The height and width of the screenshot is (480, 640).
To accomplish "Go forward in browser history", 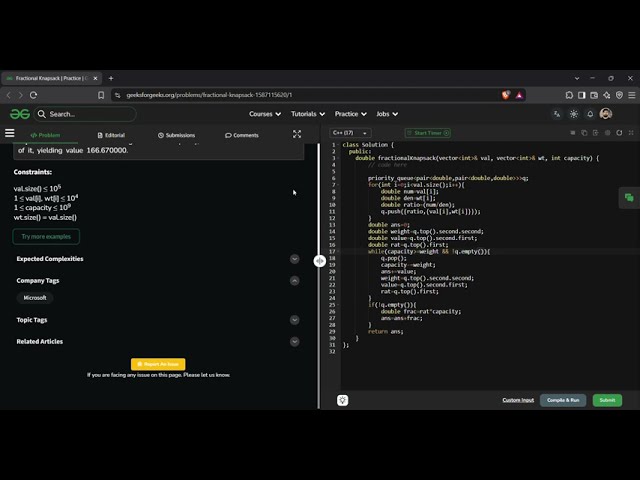I will (20, 95).
